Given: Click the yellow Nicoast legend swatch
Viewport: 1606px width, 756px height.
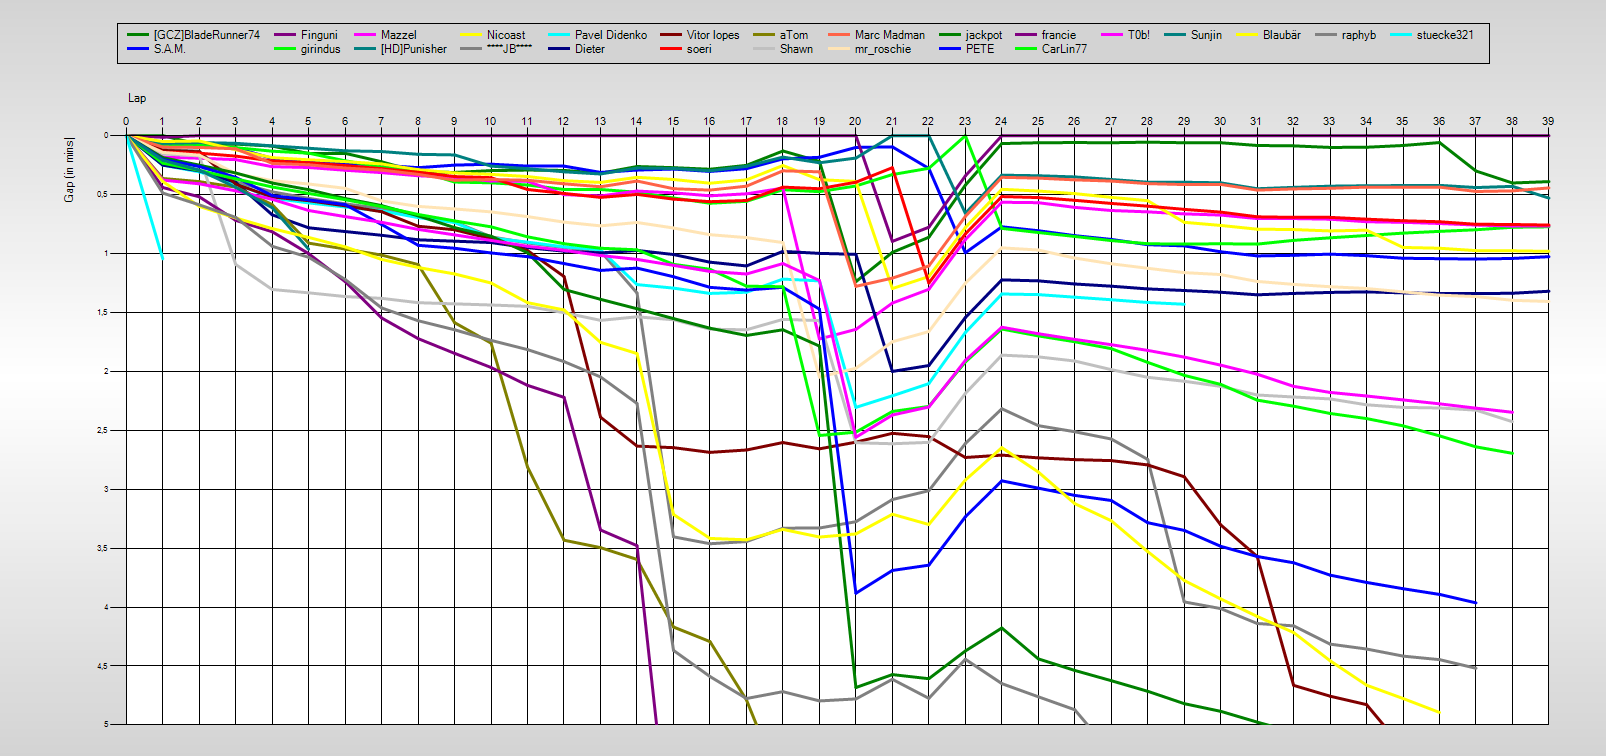Looking at the screenshot, I should 471,35.
